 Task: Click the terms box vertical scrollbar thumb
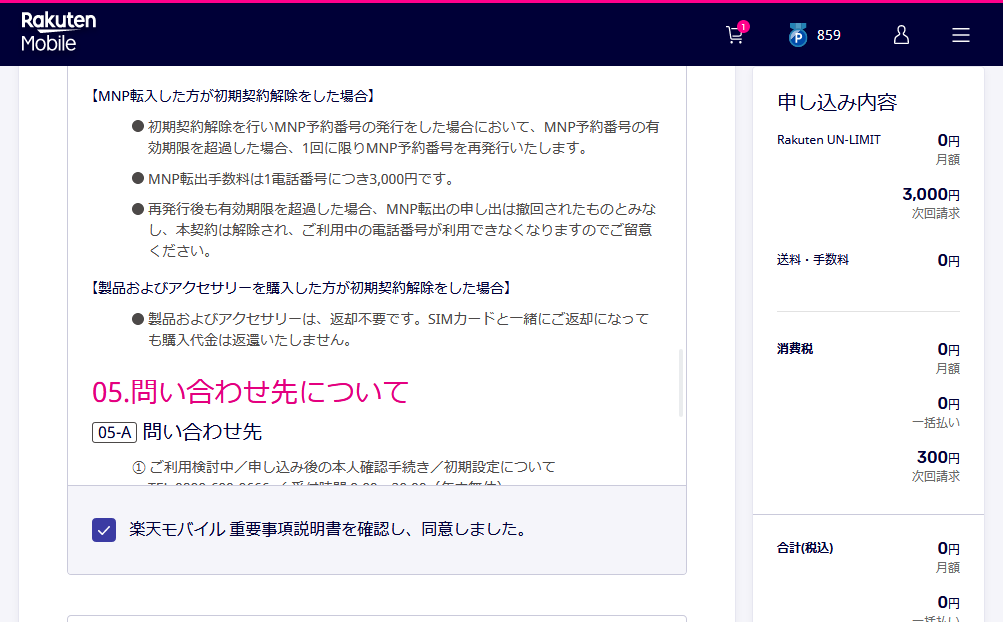[x=681, y=383]
